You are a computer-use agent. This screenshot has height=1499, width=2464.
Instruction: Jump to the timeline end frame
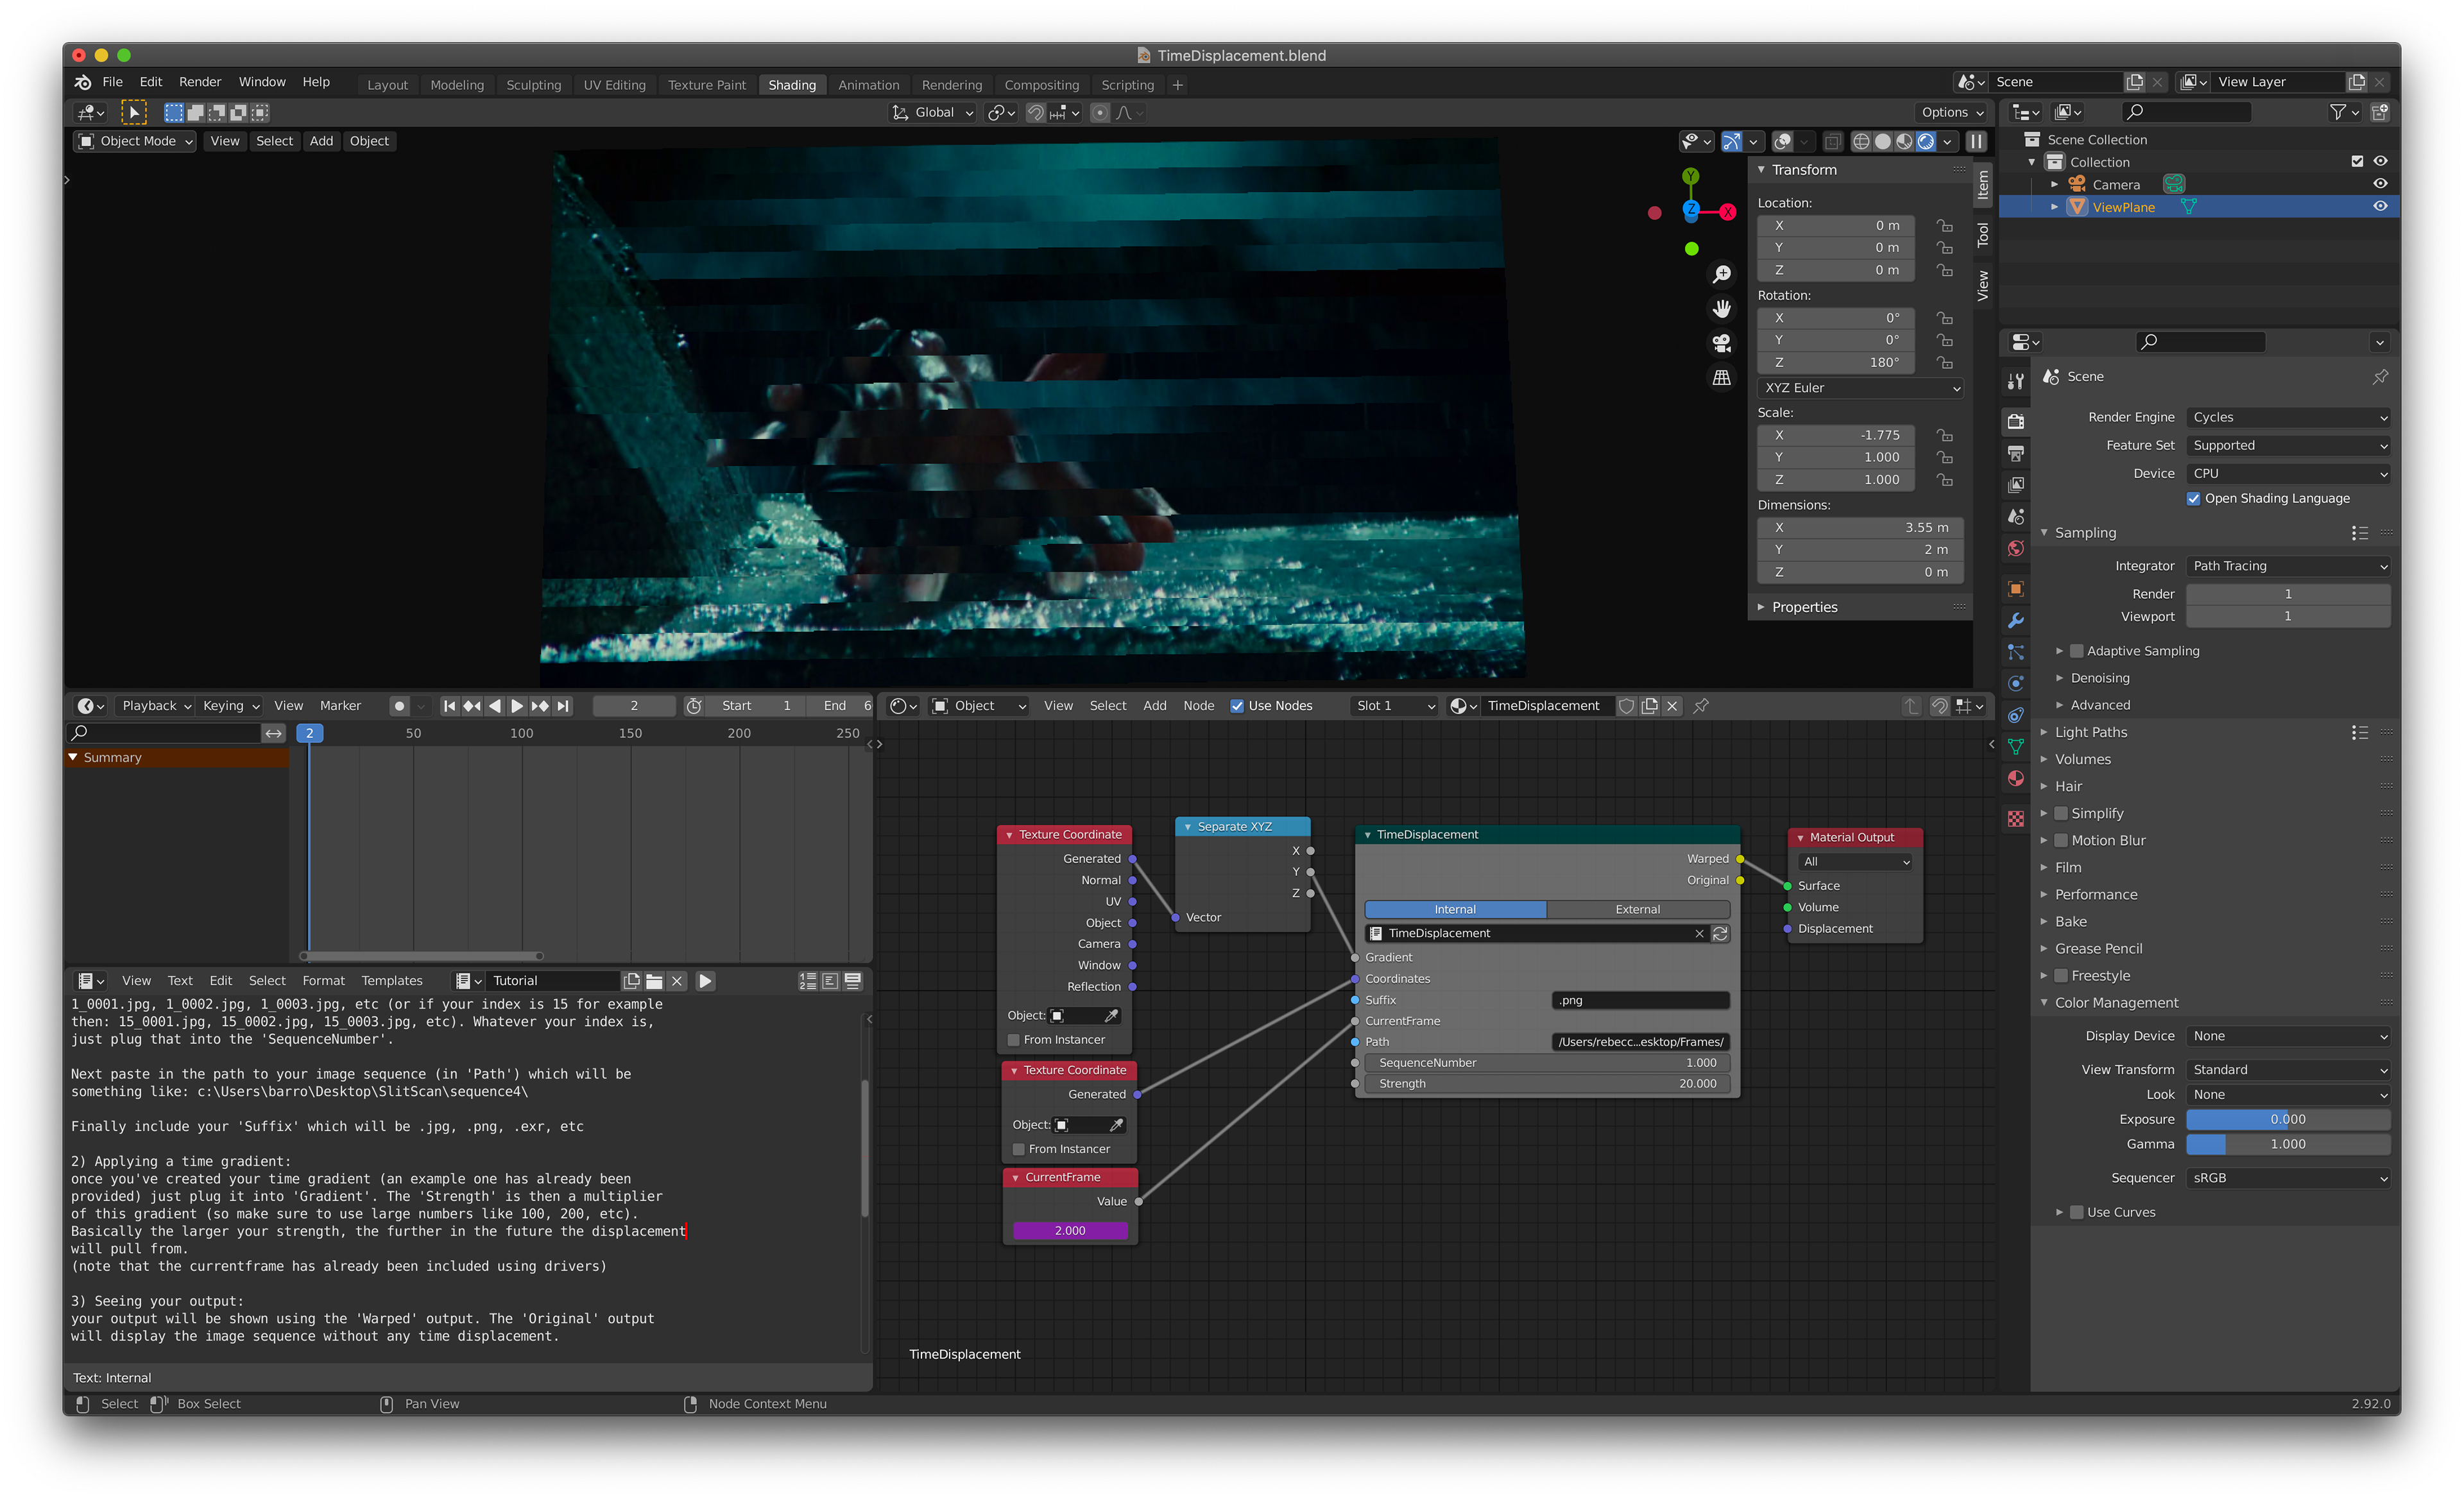(563, 706)
